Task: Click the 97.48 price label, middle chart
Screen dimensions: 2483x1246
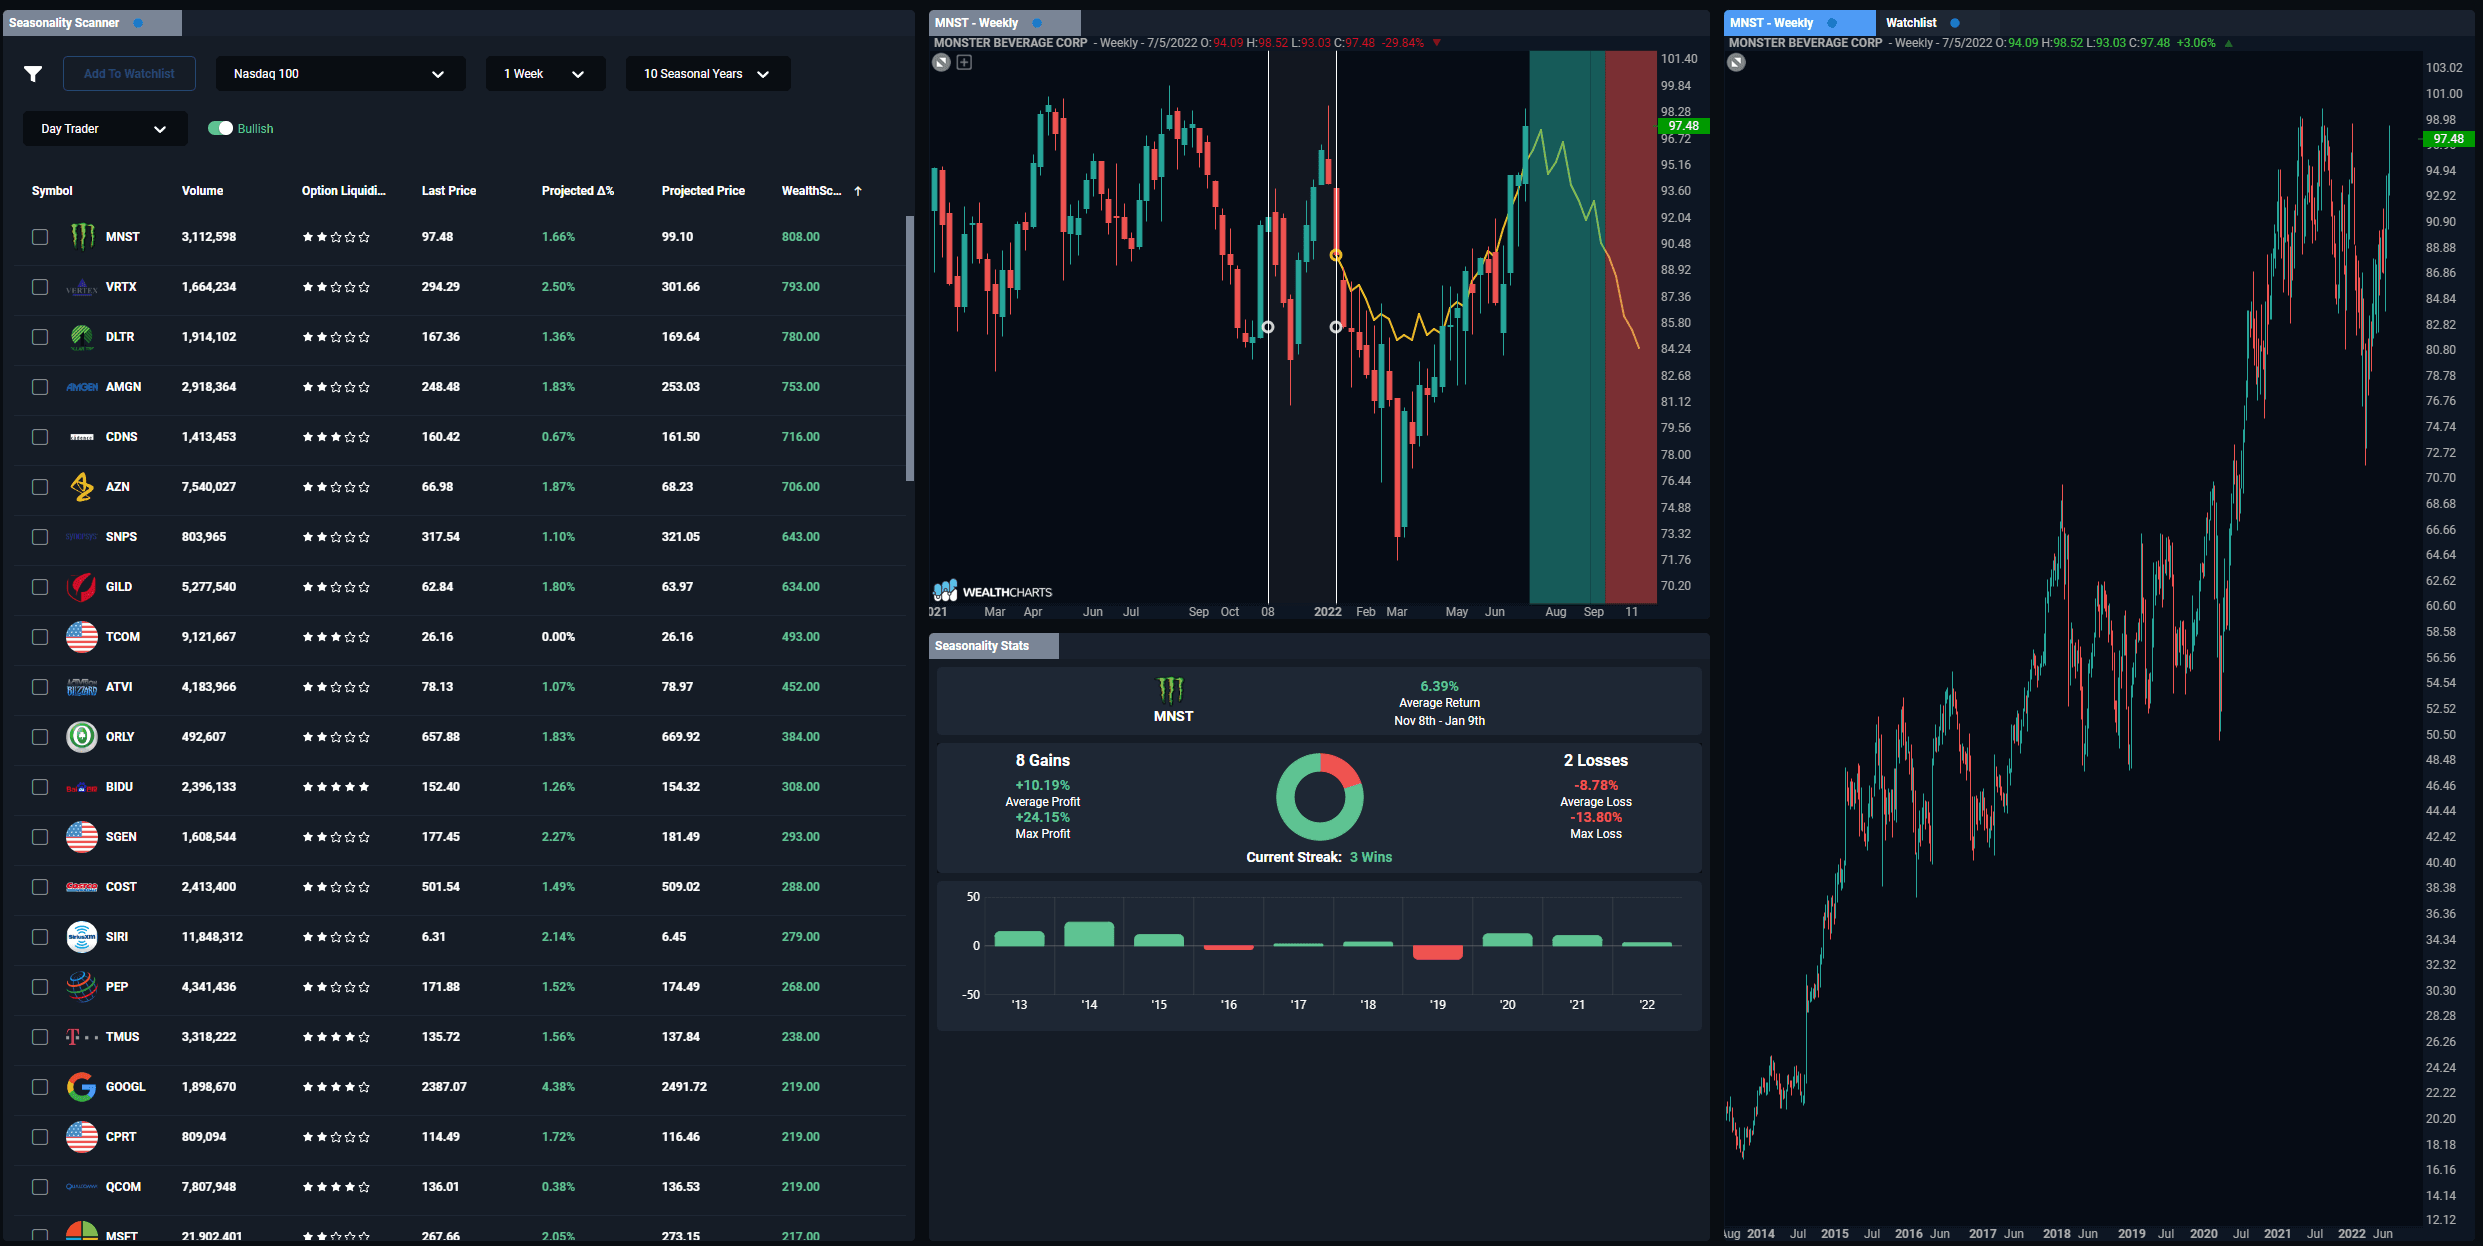Action: click(1684, 126)
